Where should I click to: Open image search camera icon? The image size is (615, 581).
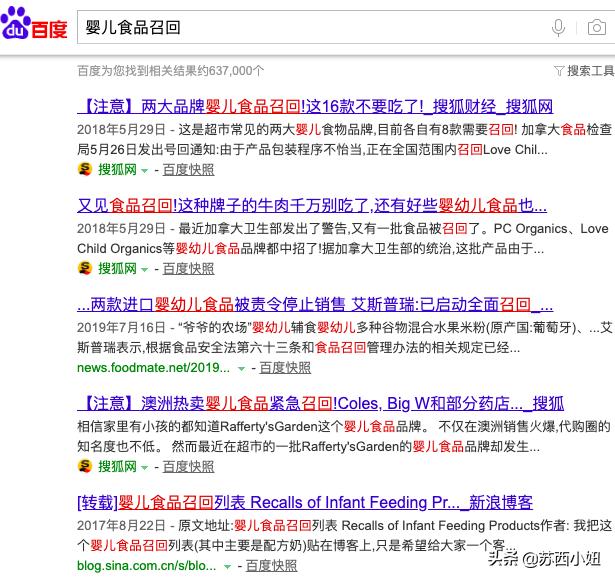pyautogui.click(x=597, y=27)
